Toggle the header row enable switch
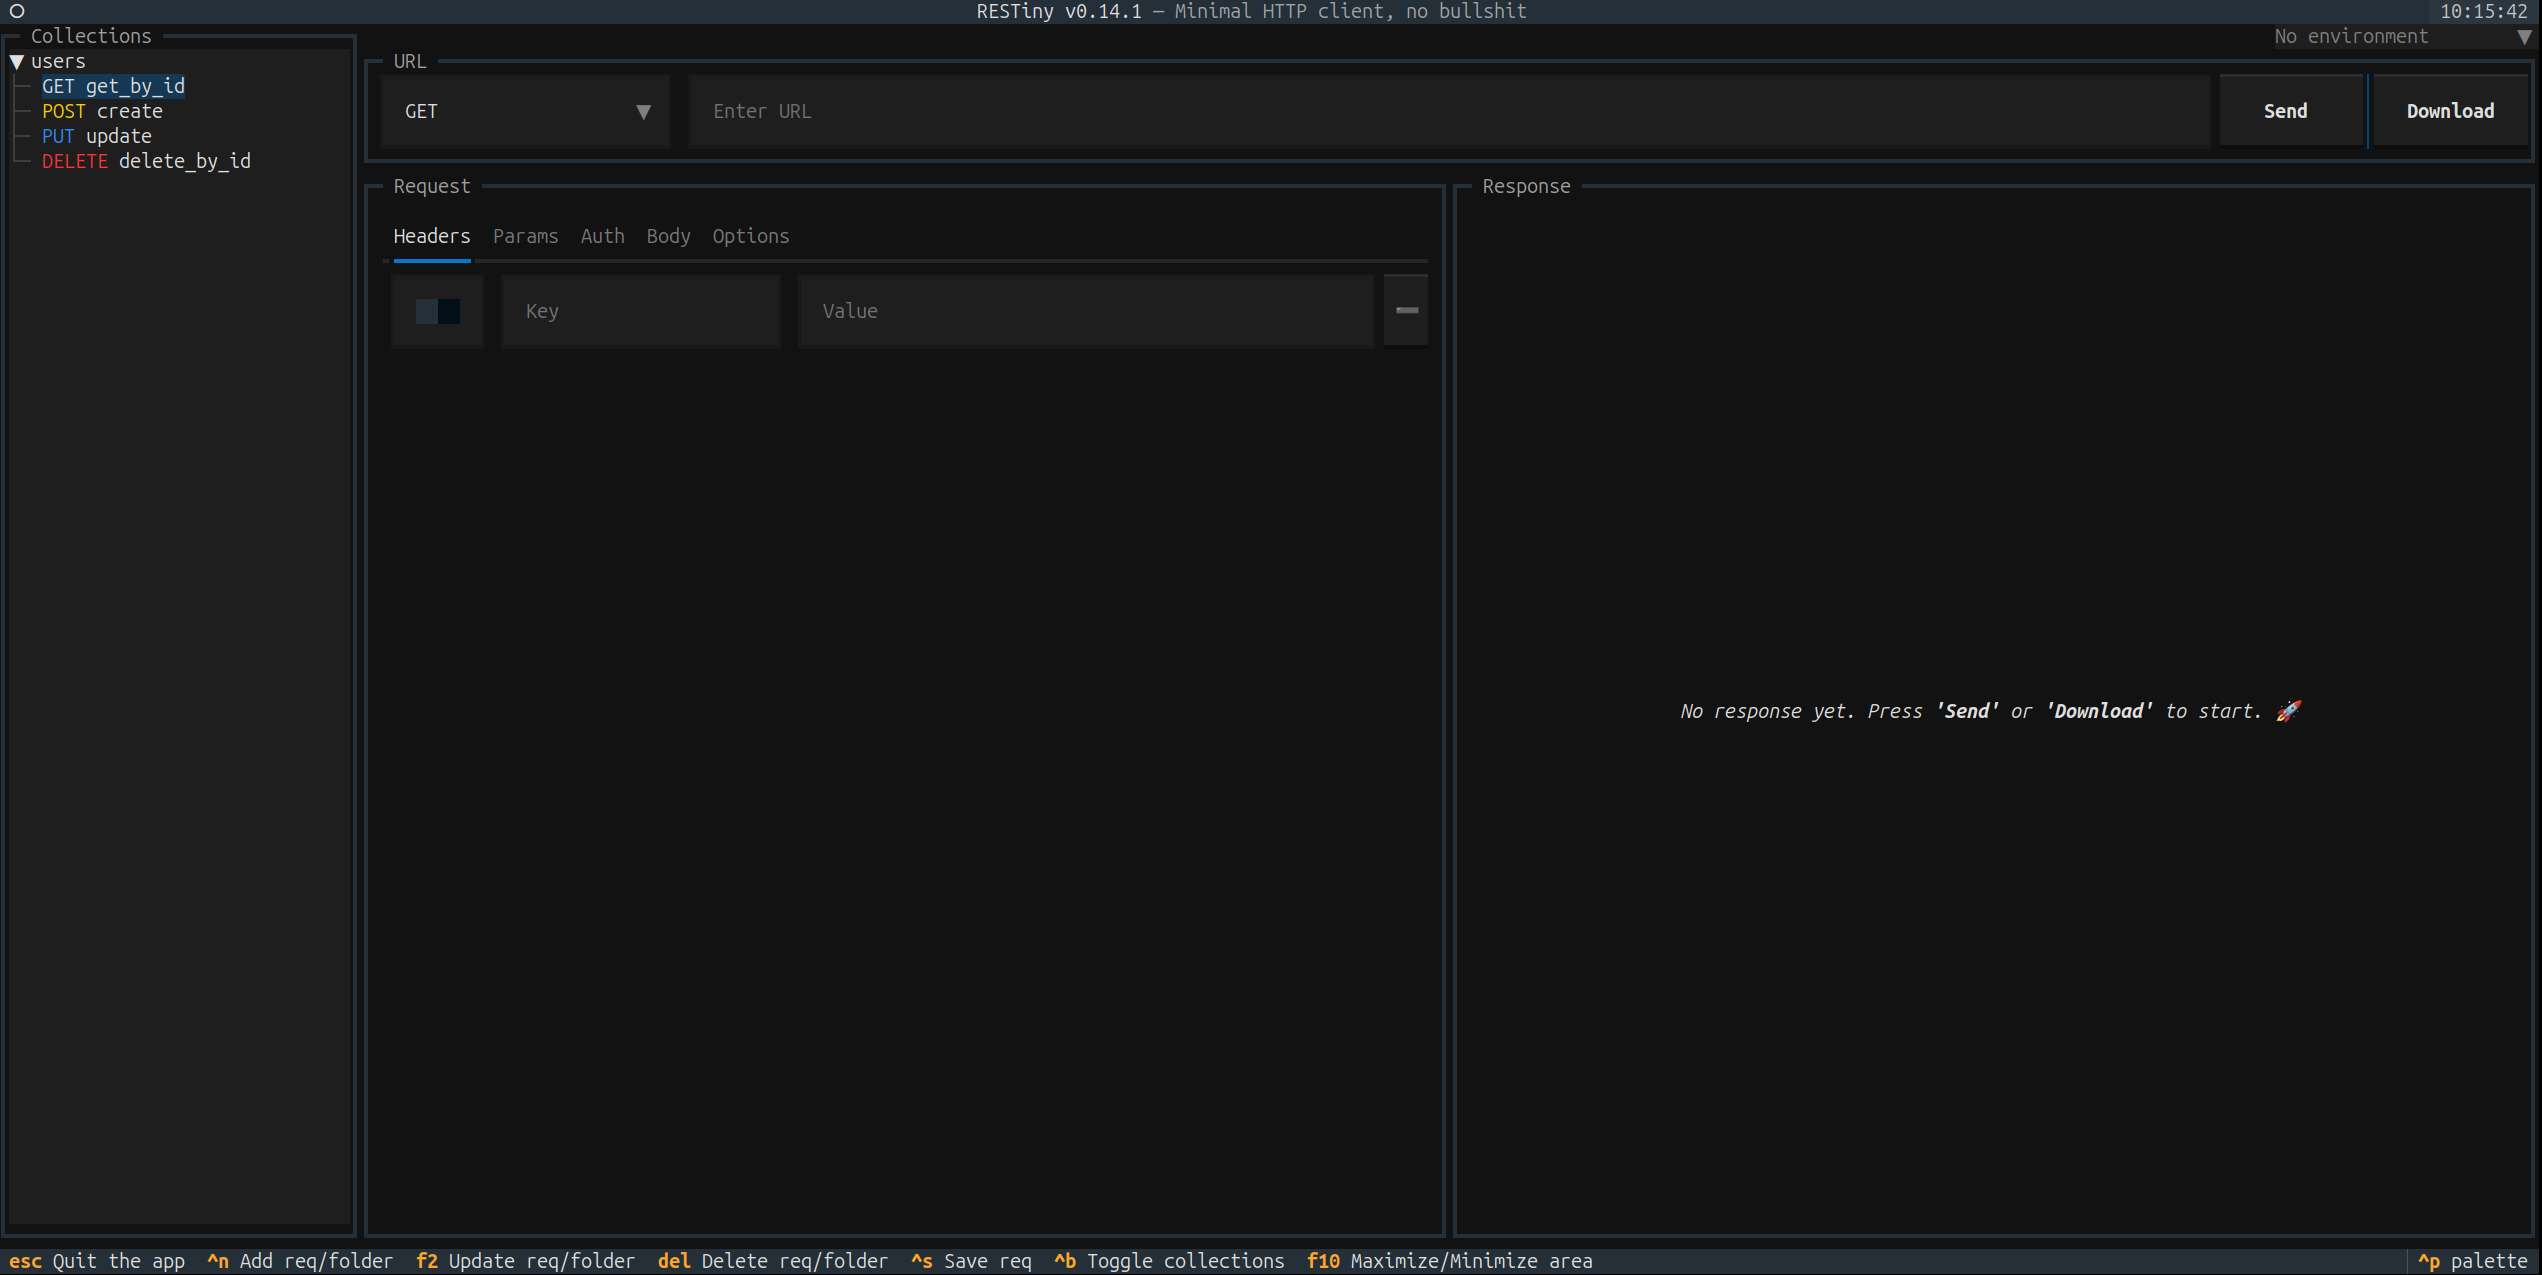The width and height of the screenshot is (2542, 1275). pyautogui.click(x=438, y=311)
